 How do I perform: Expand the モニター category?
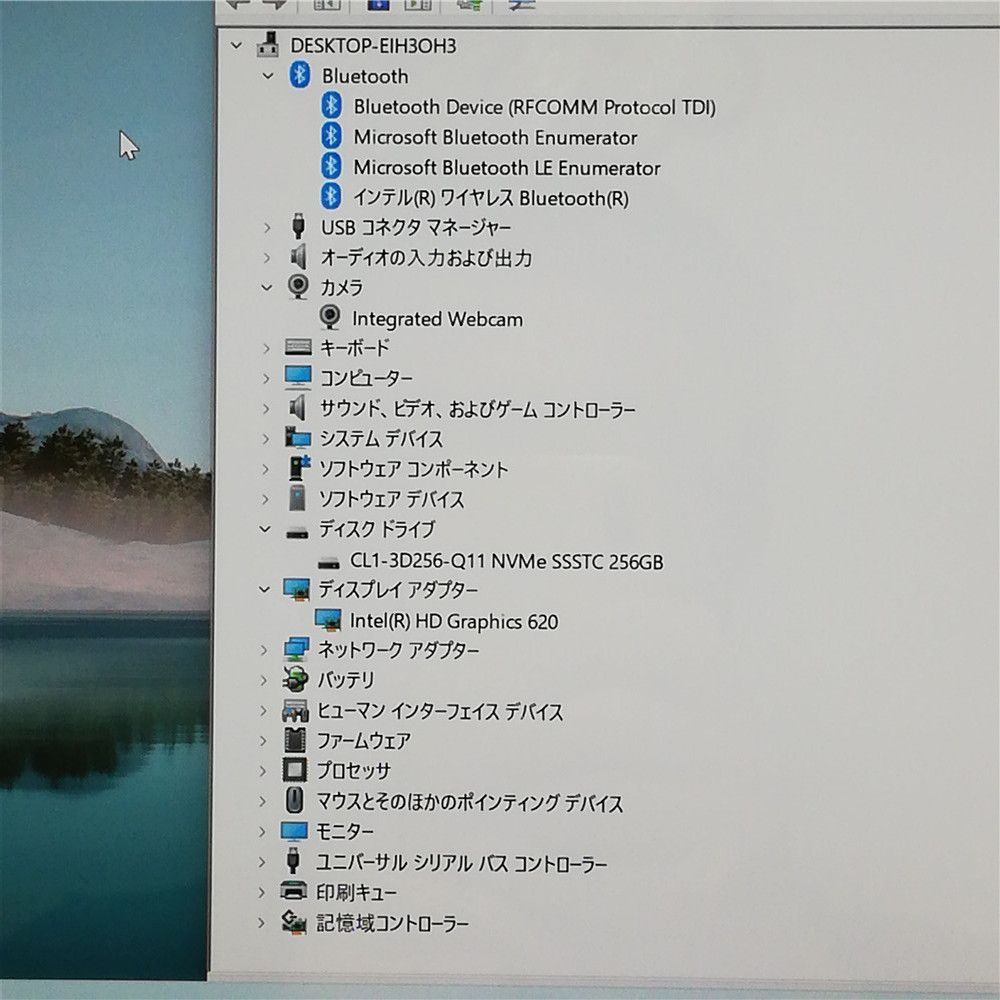pyautogui.click(x=264, y=831)
